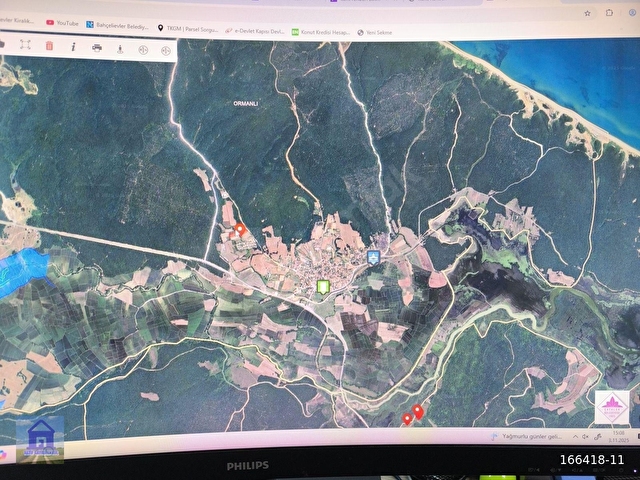The height and width of the screenshot is (480, 640).
Task: Open the weather widget in taskbar
Action: [x=527, y=436]
